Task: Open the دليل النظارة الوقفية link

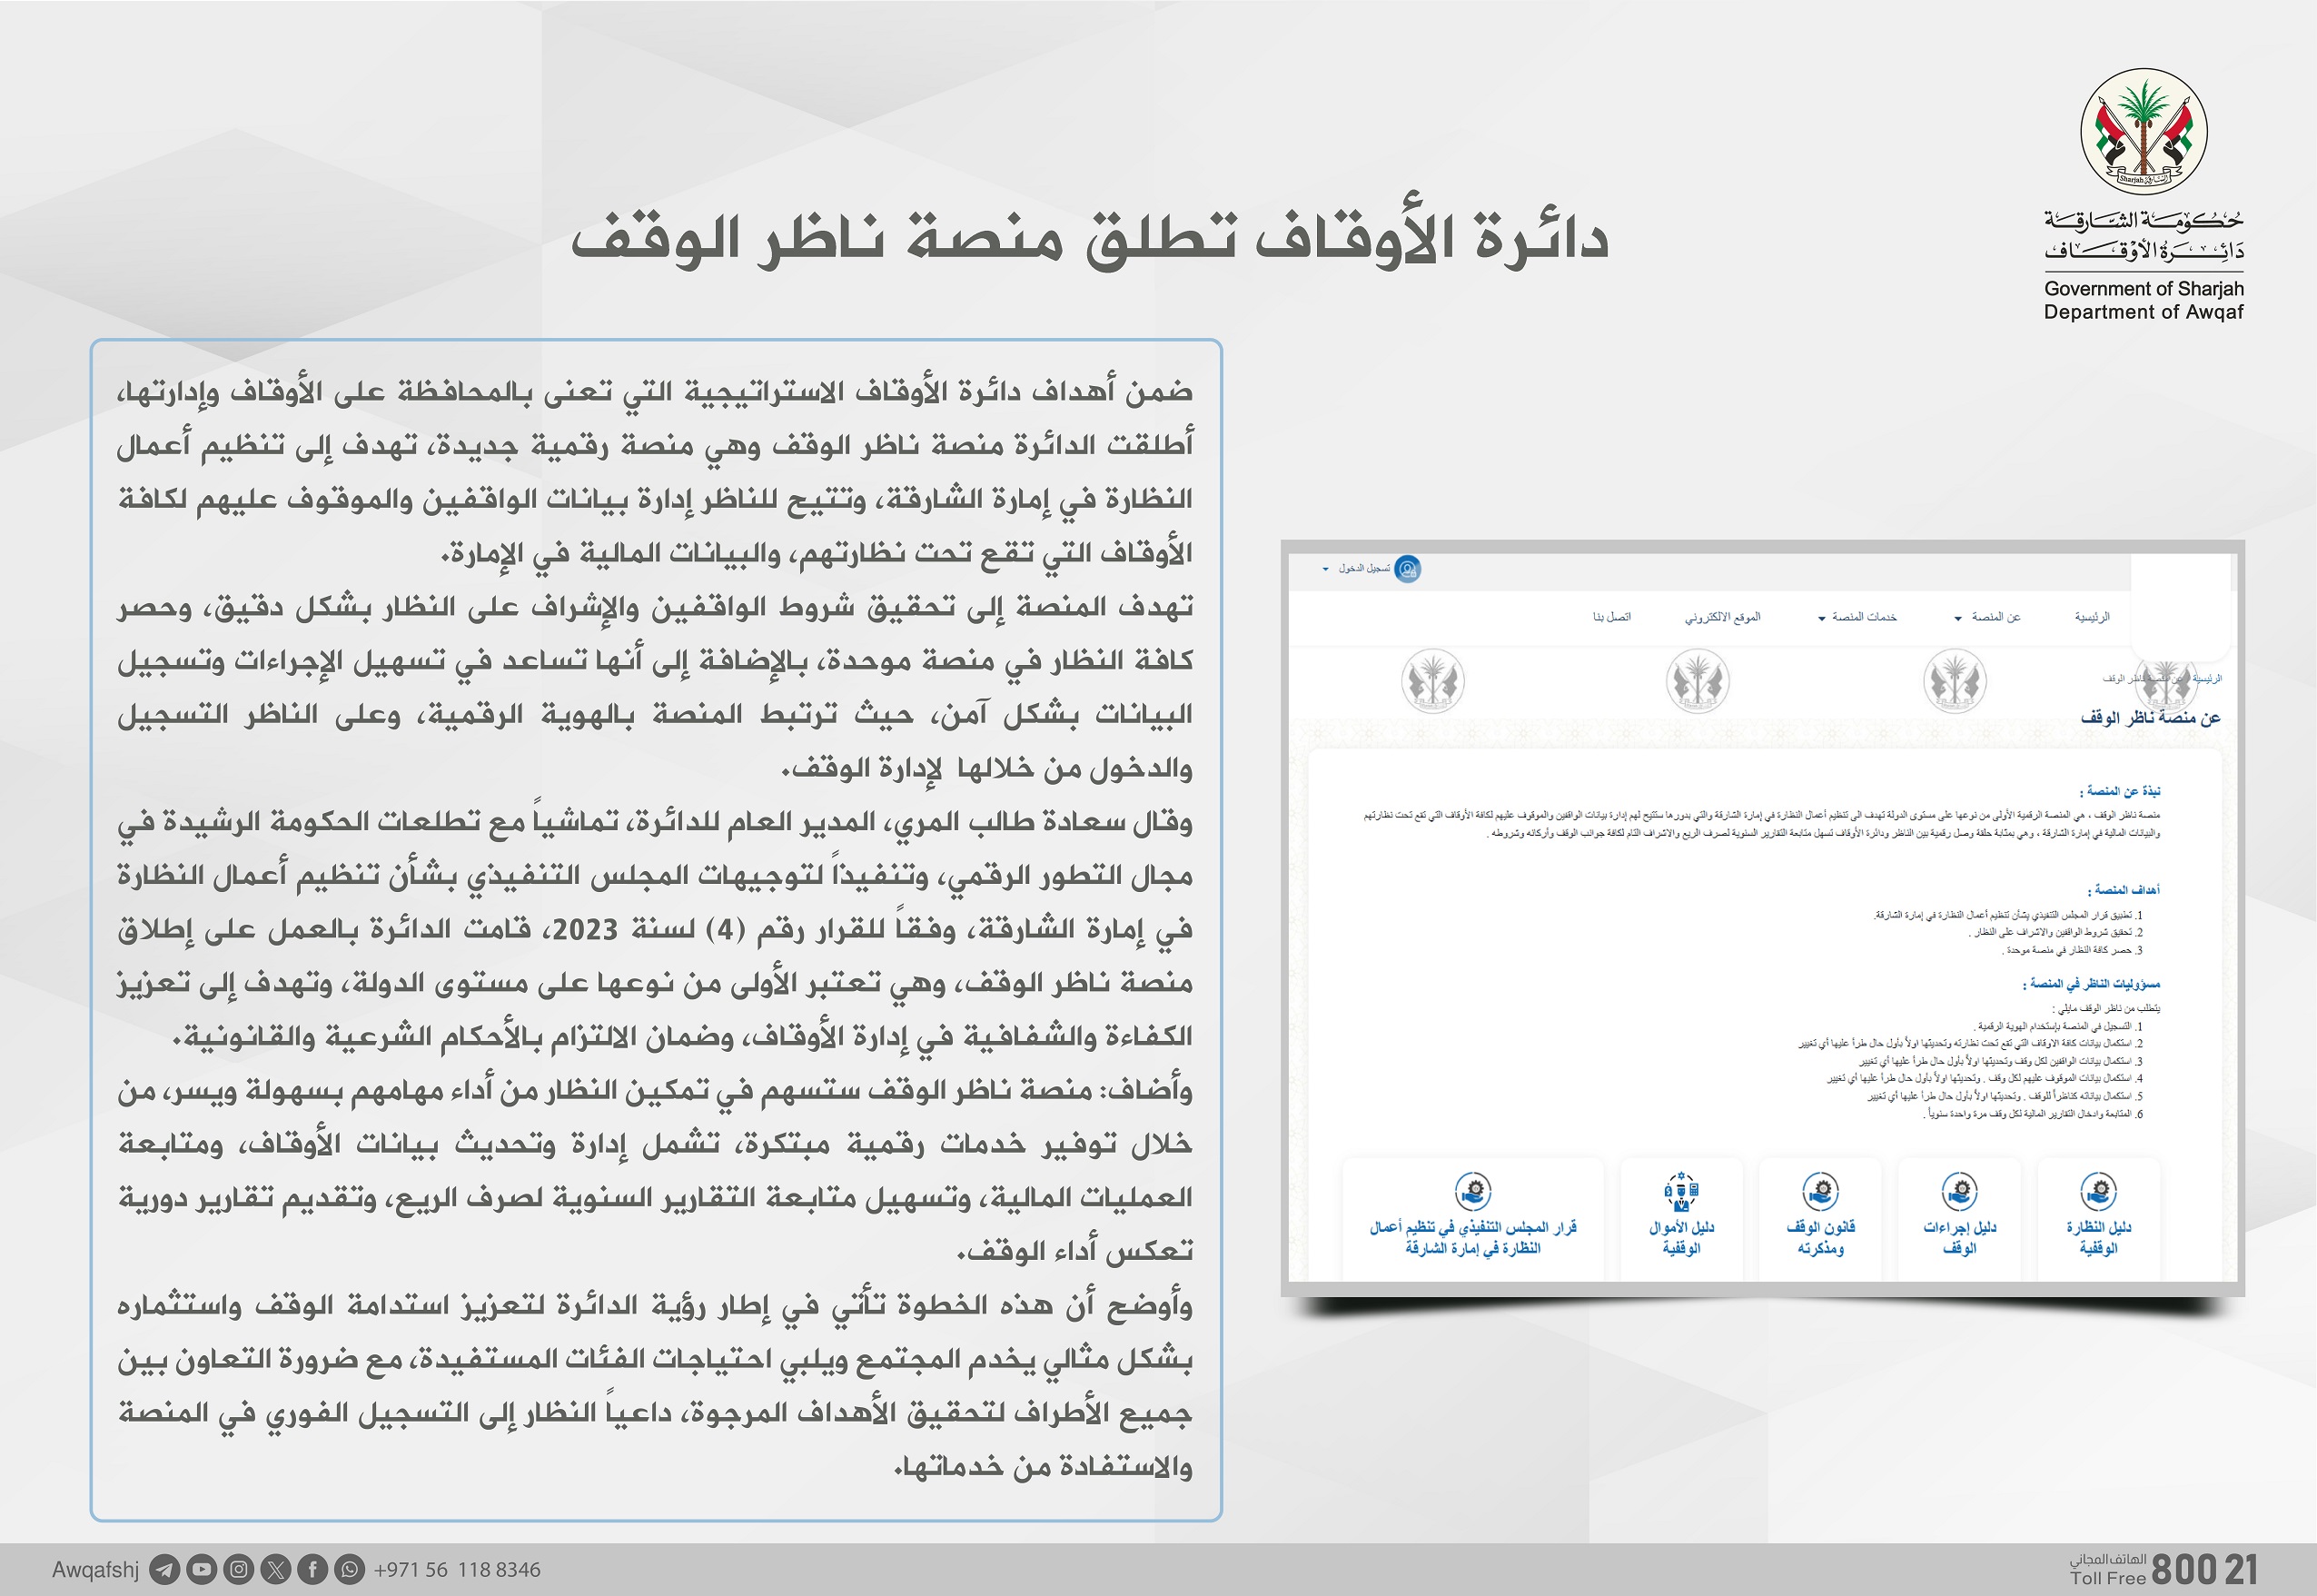Action: (2099, 1237)
